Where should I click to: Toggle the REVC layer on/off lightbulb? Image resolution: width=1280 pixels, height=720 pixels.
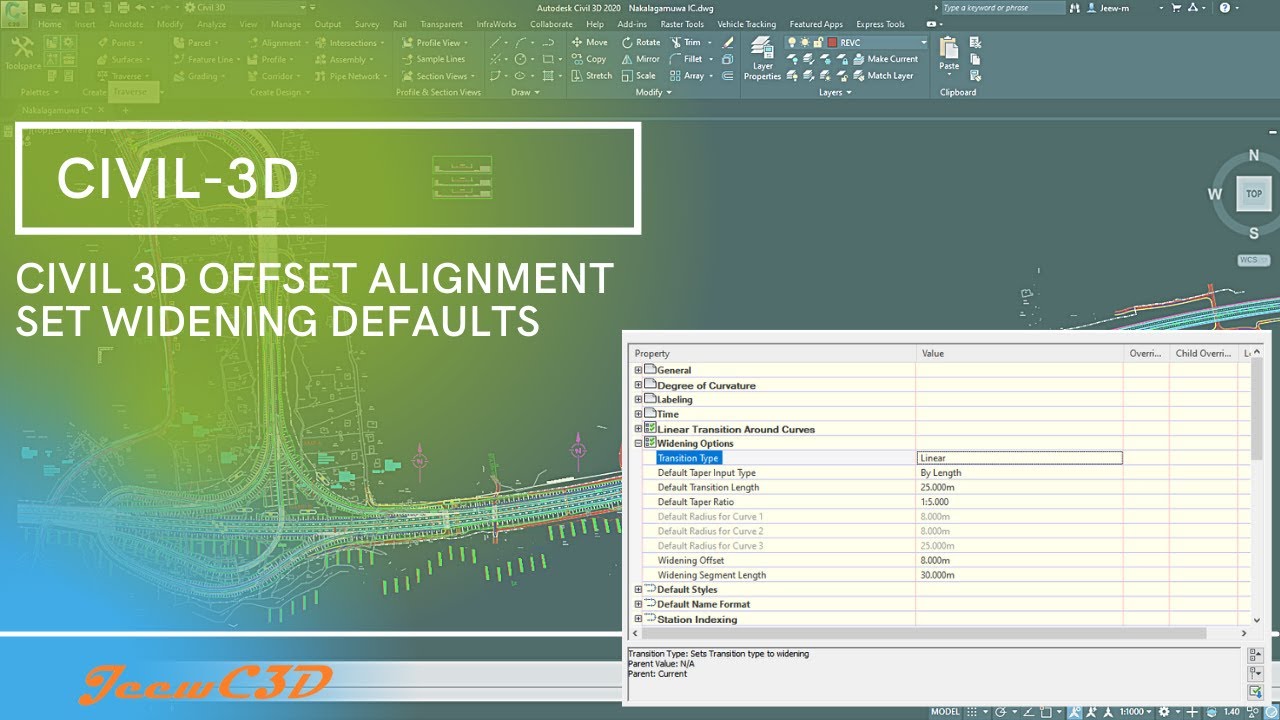[792, 42]
